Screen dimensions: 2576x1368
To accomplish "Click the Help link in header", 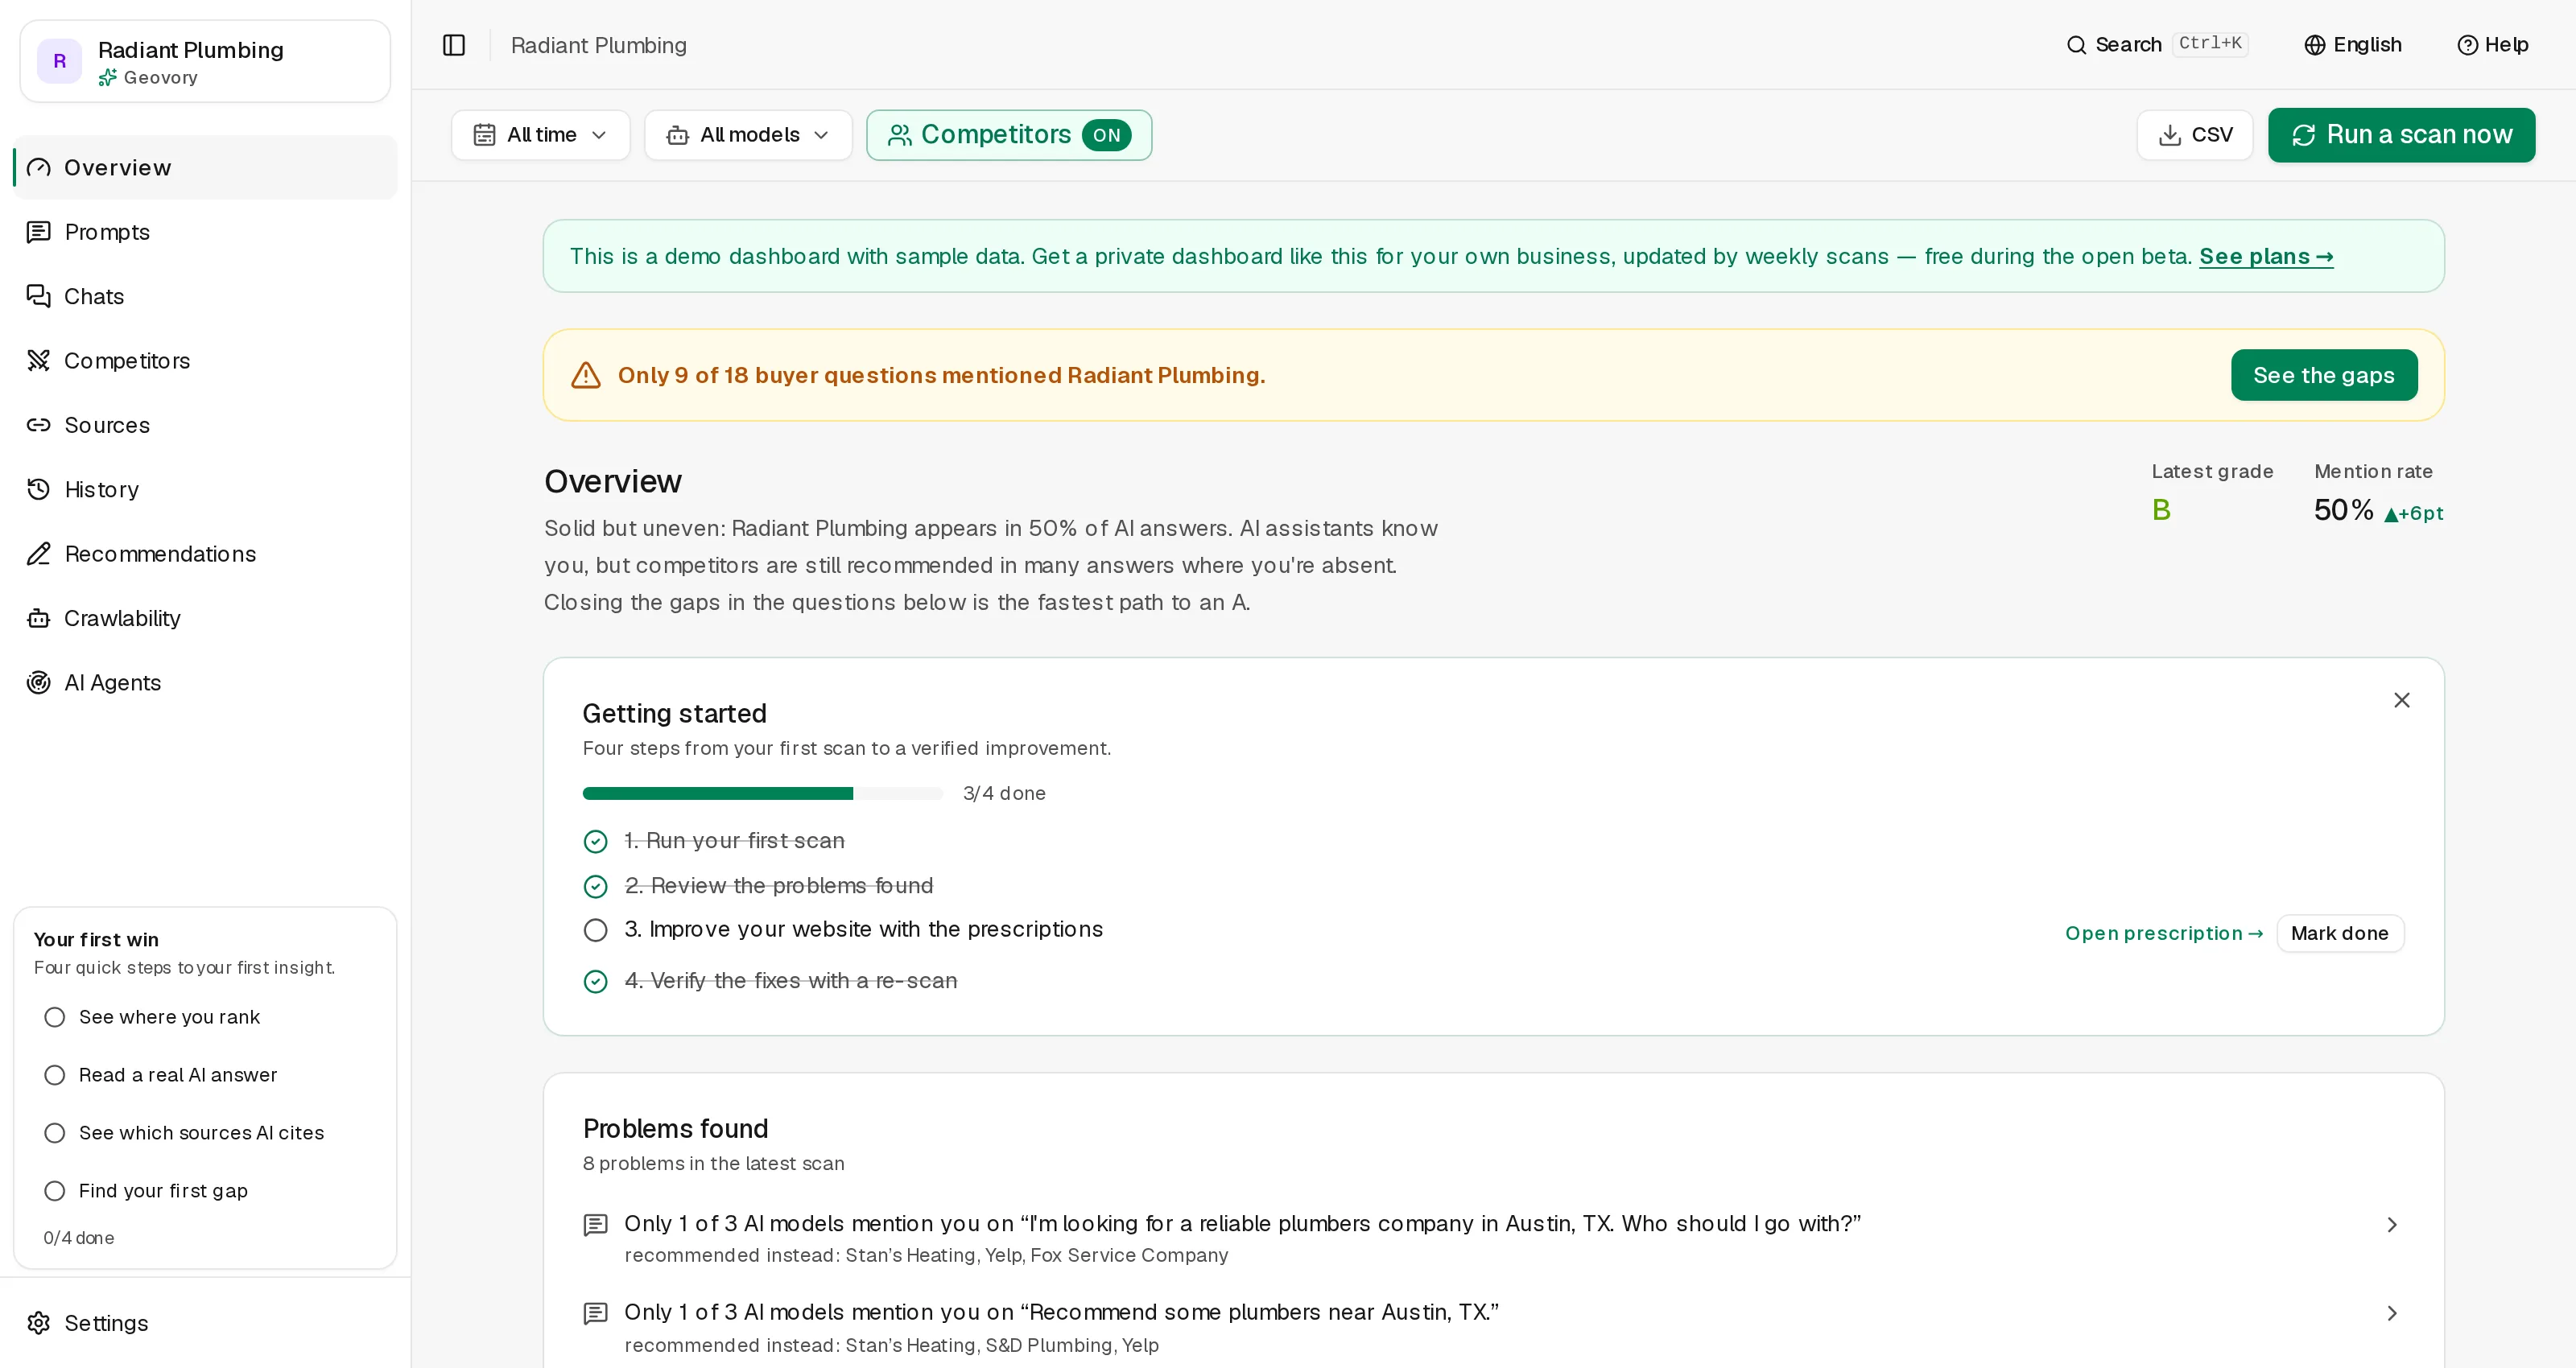I will click(x=2493, y=45).
